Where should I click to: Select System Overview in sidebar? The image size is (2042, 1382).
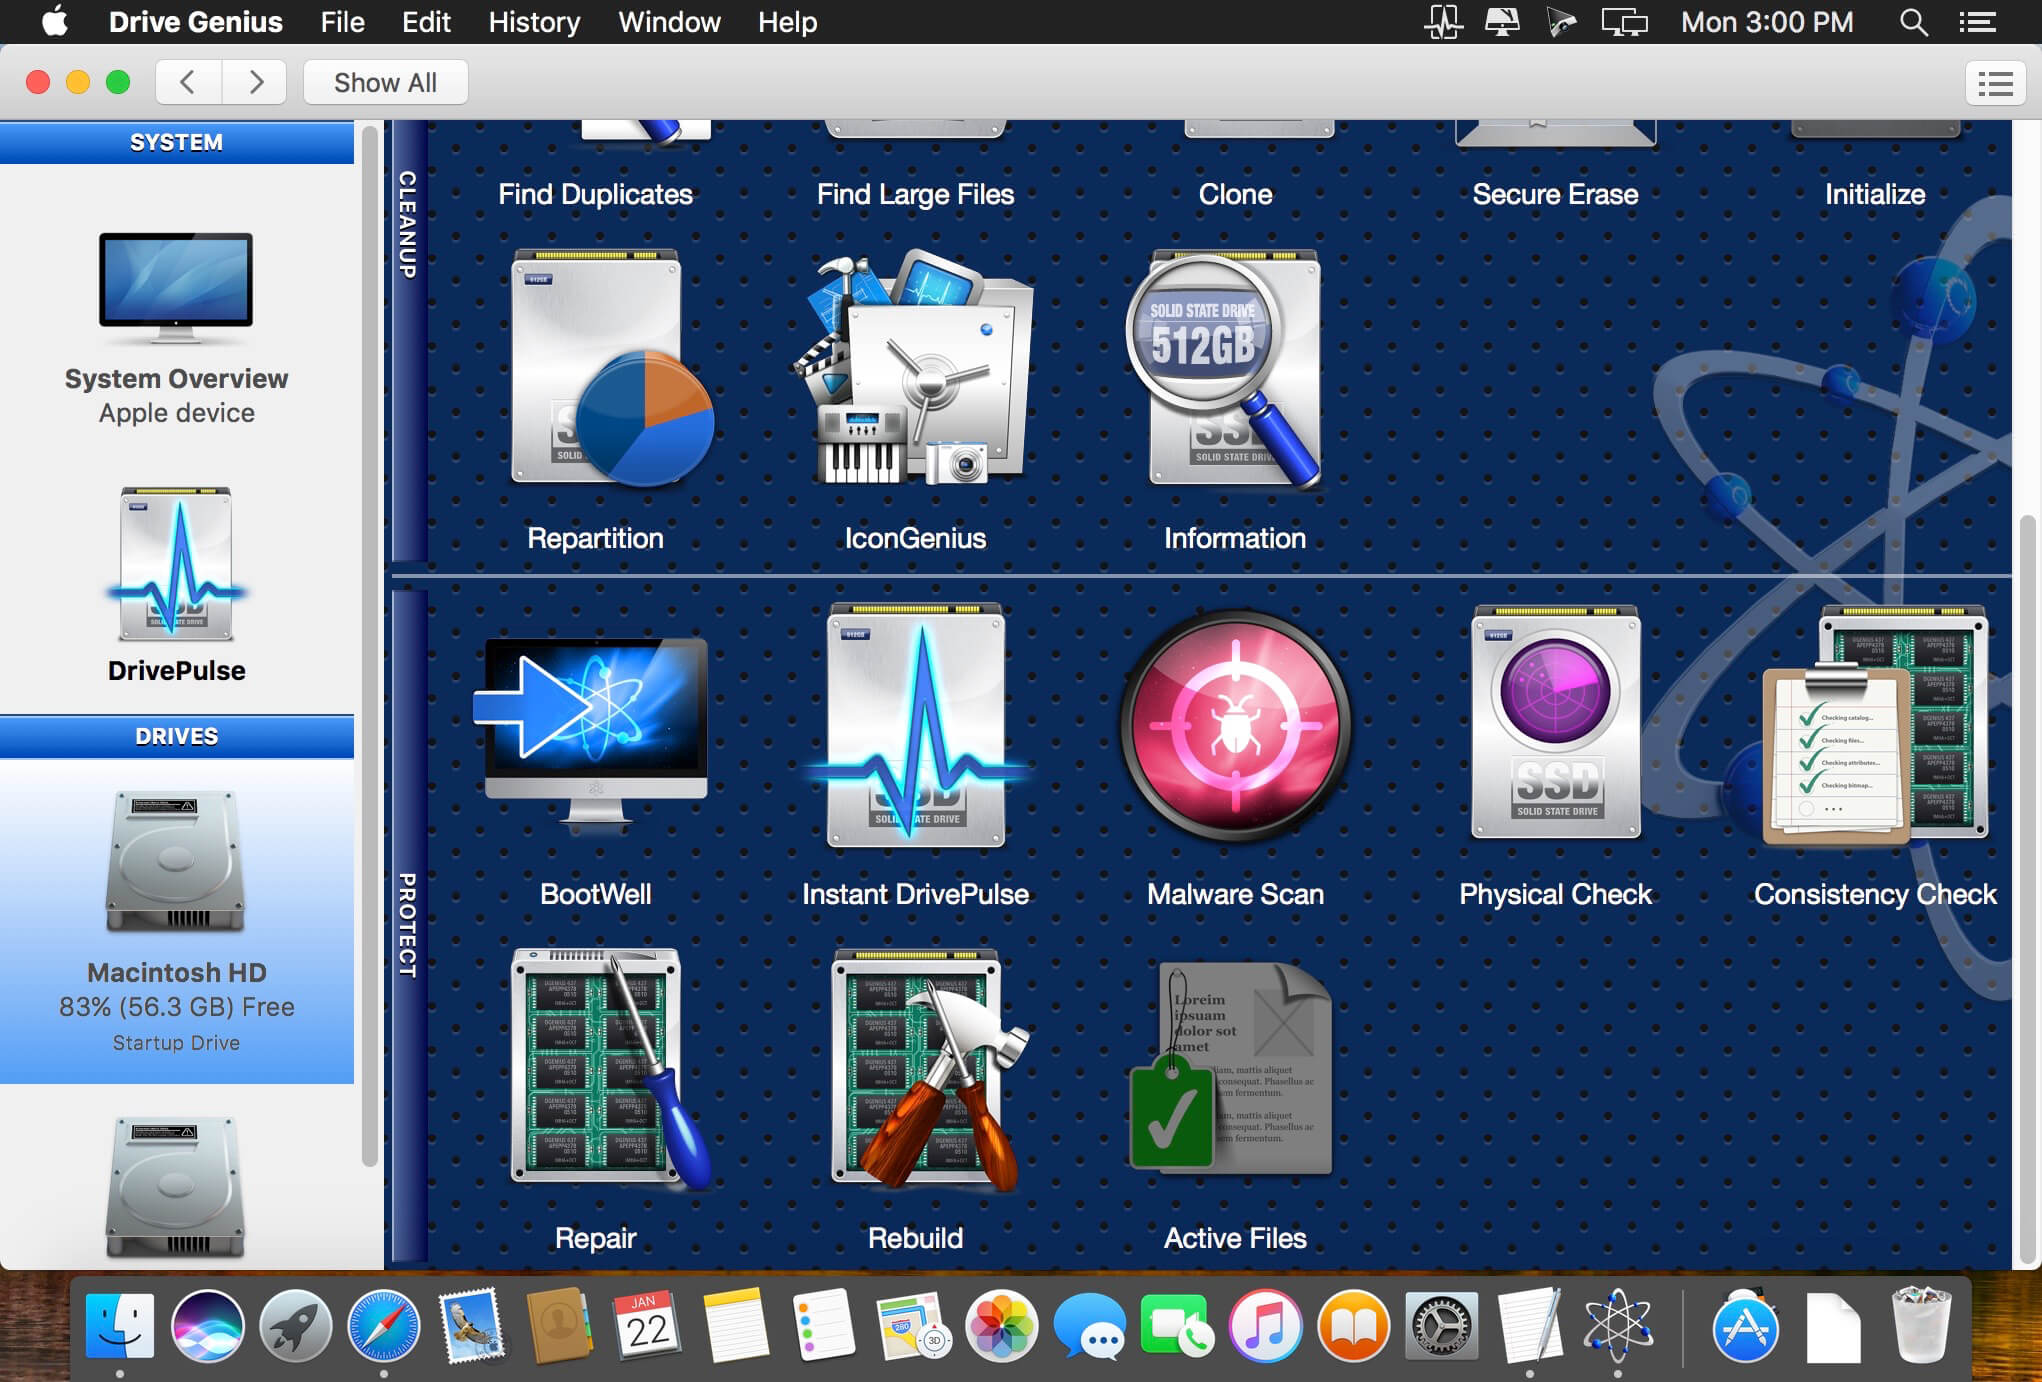[177, 329]
